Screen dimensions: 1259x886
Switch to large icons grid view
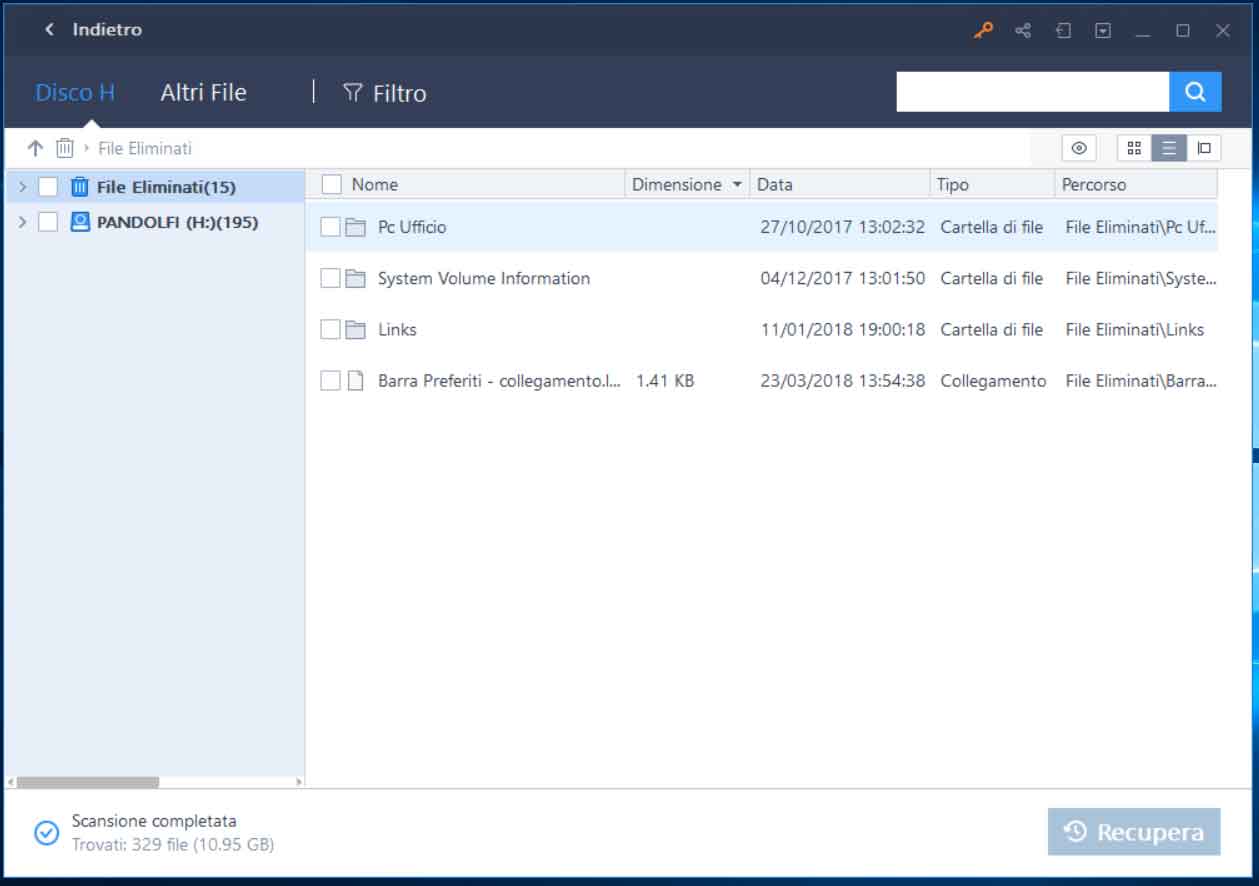pos(1134,148)
